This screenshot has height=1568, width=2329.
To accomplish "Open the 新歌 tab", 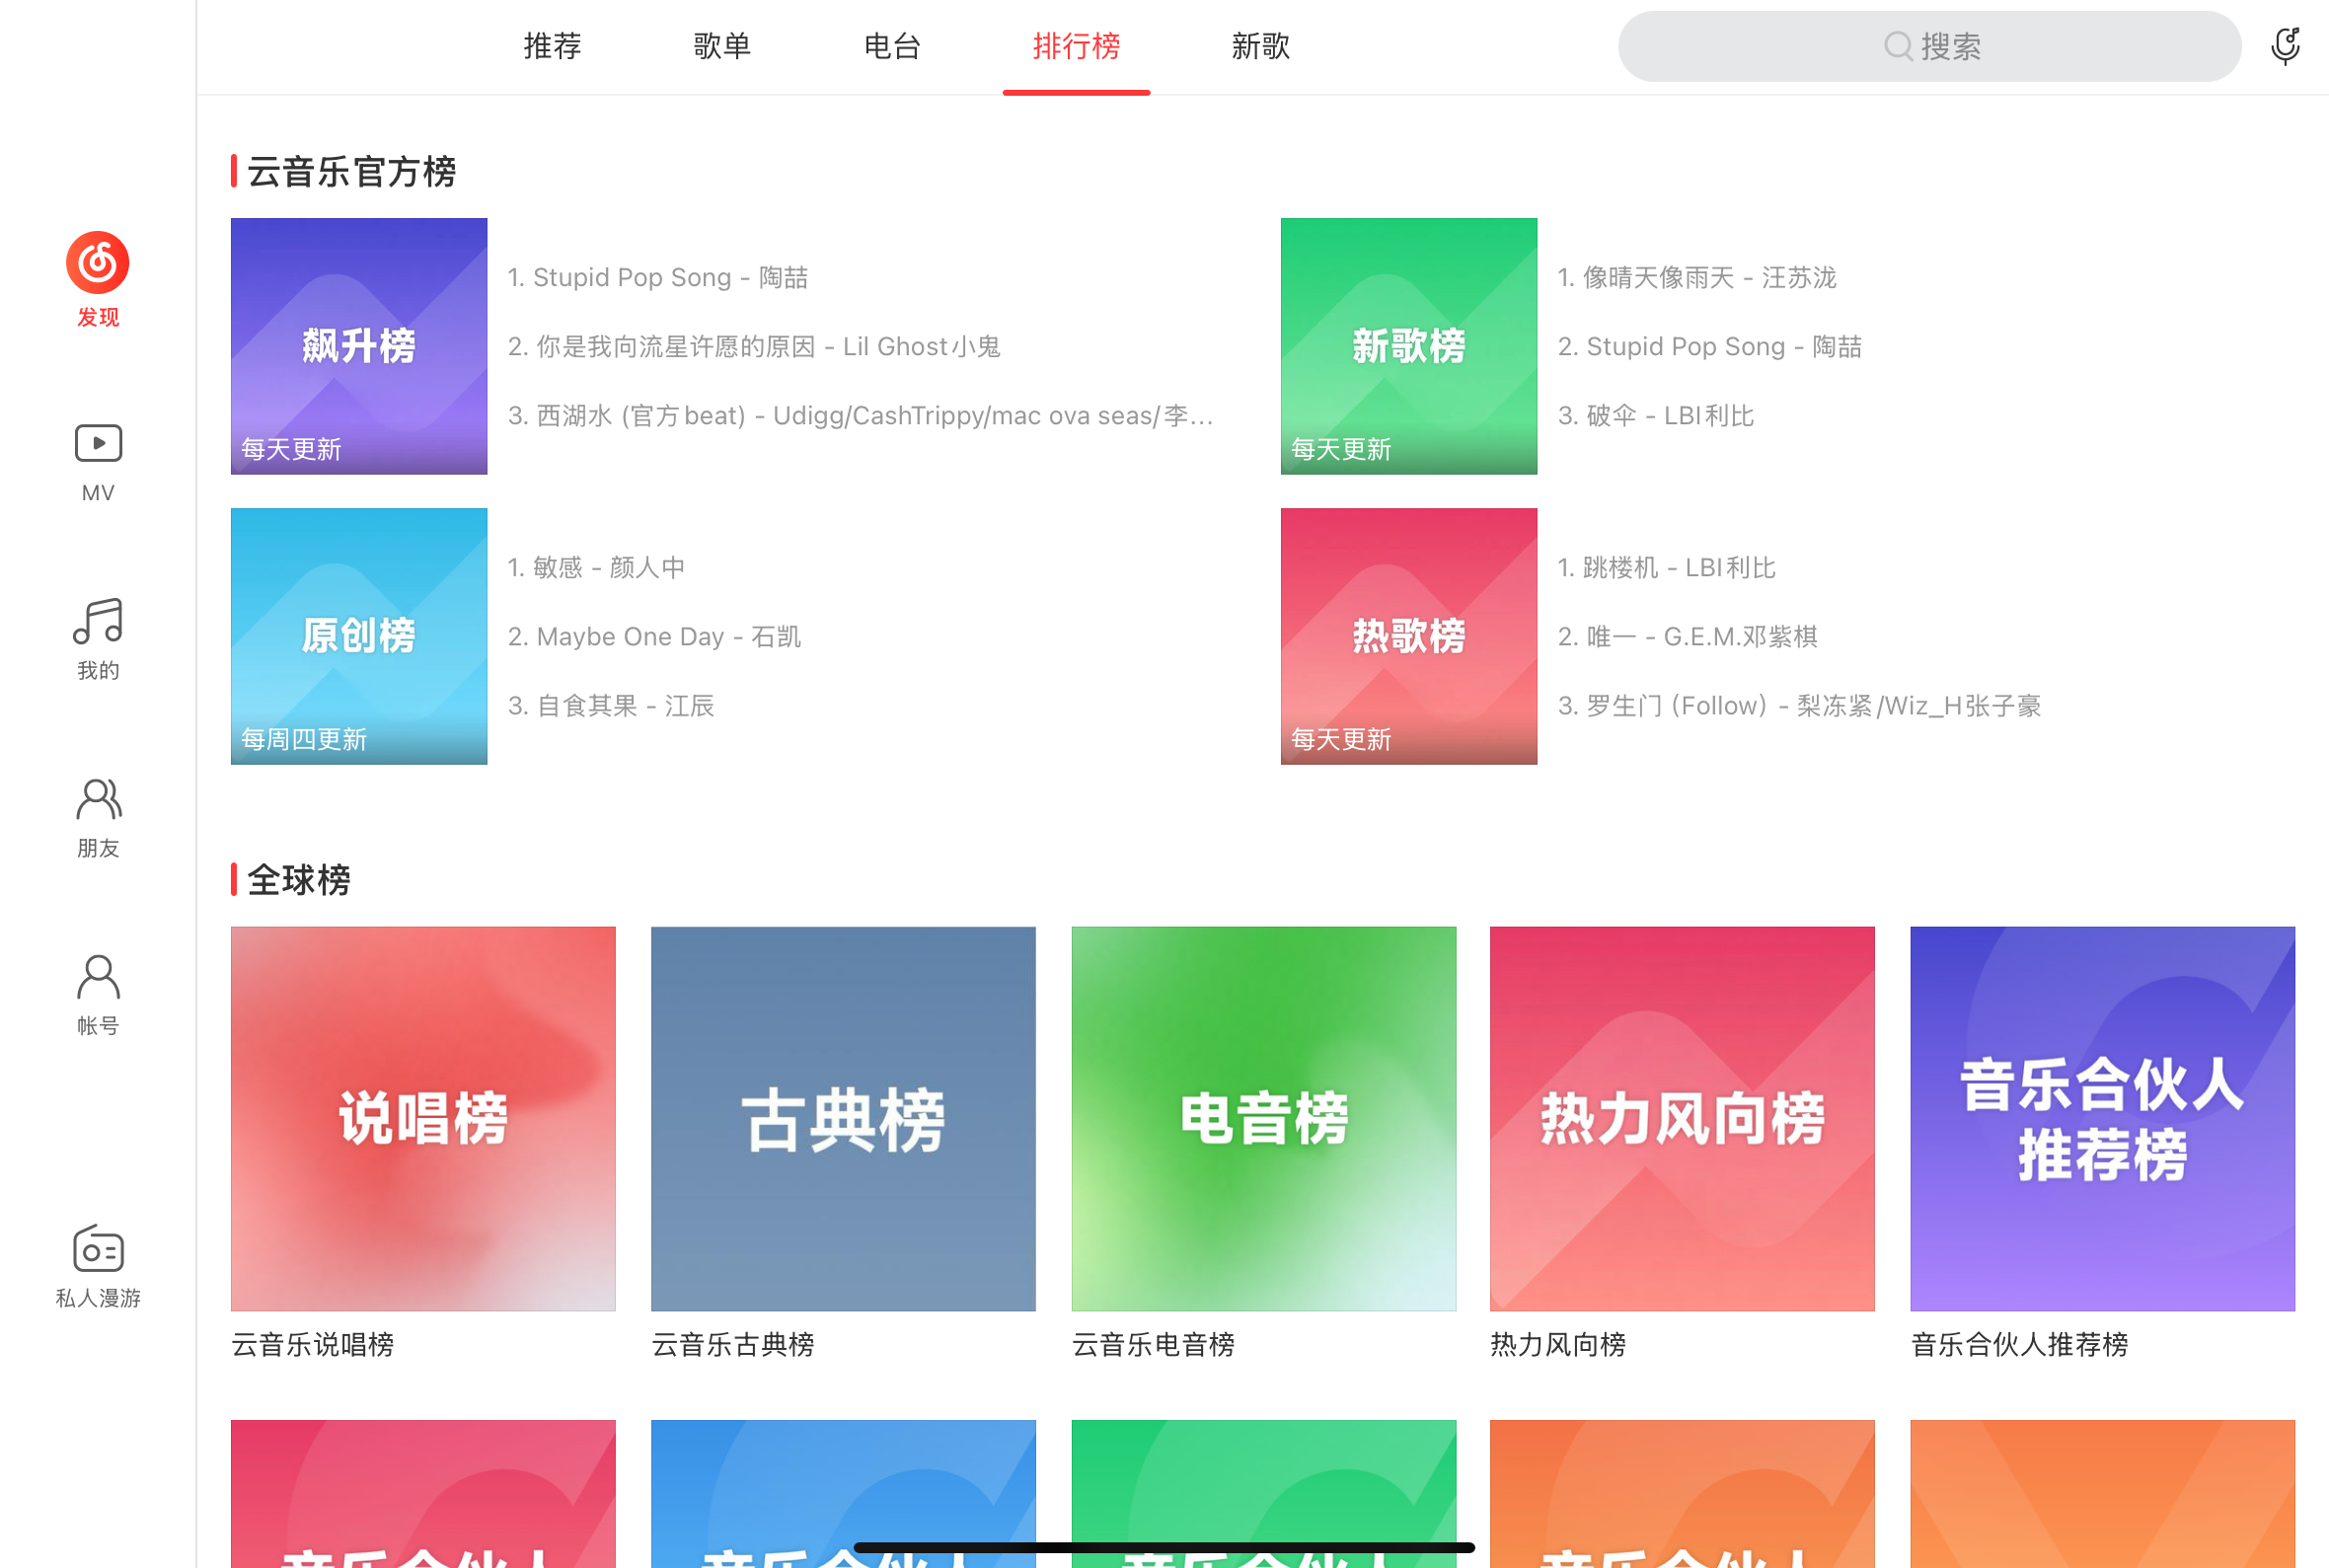I will 1260,46.
